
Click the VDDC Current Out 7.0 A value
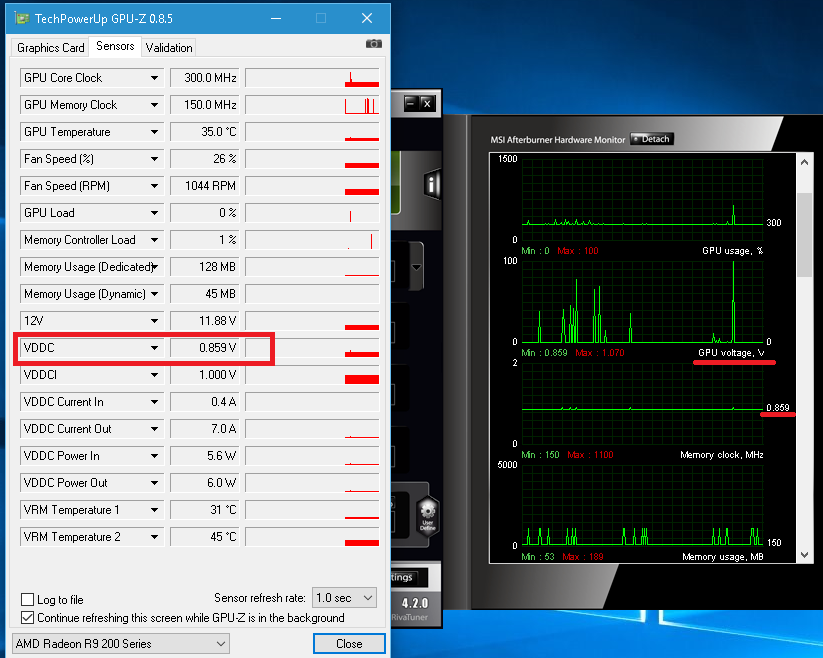(205, 429)
